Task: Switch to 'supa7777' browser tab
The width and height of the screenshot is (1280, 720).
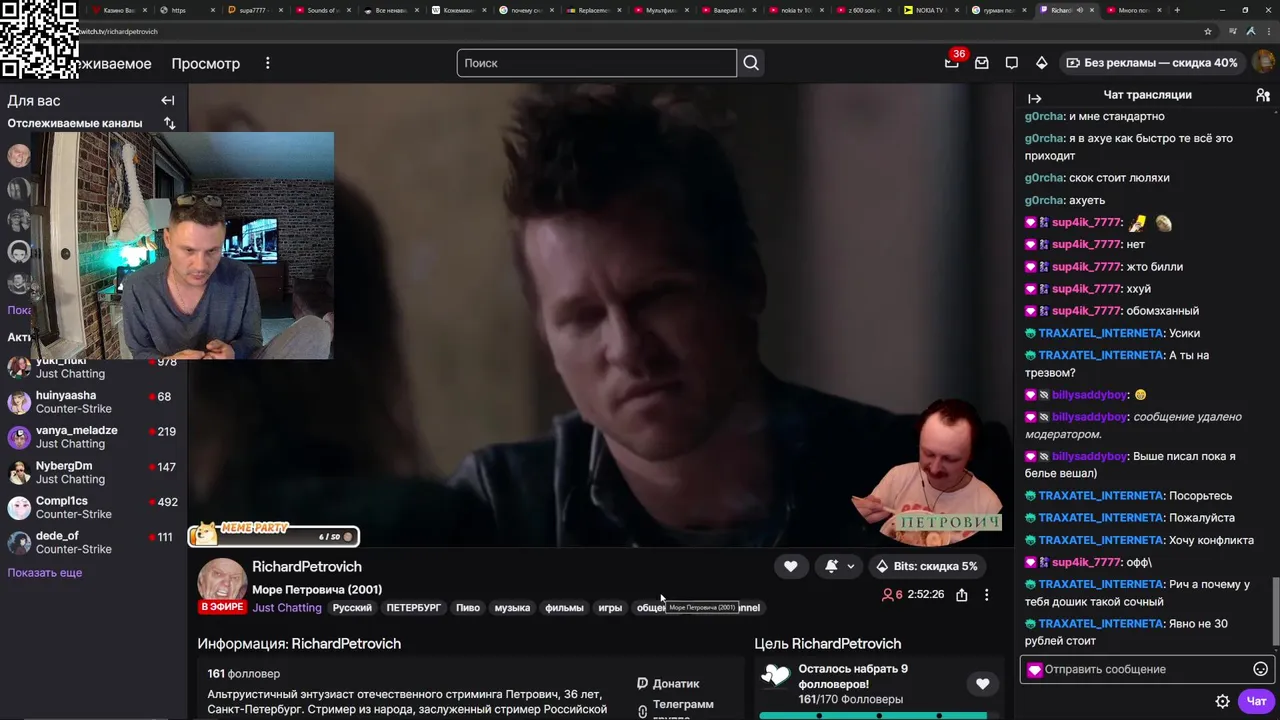Action: click(254, 10)
